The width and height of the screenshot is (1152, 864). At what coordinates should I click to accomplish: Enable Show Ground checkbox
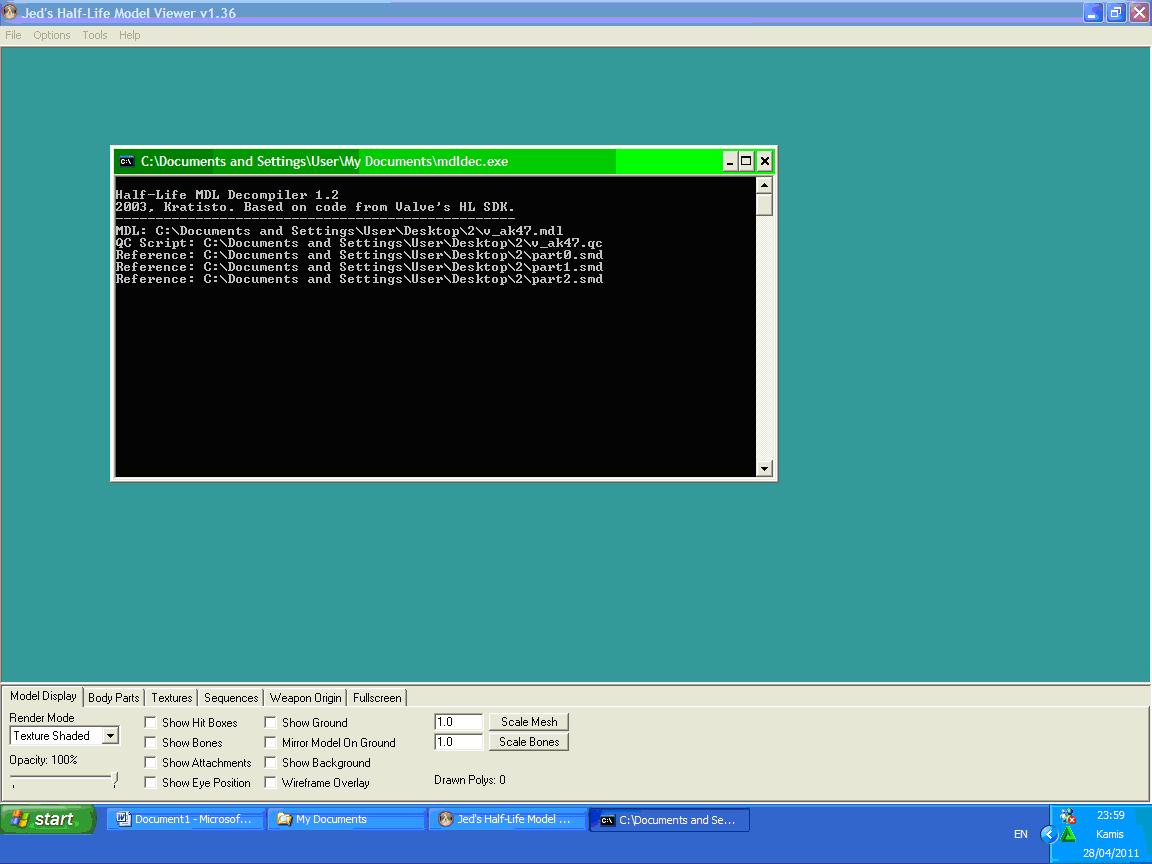pos(270,722)
